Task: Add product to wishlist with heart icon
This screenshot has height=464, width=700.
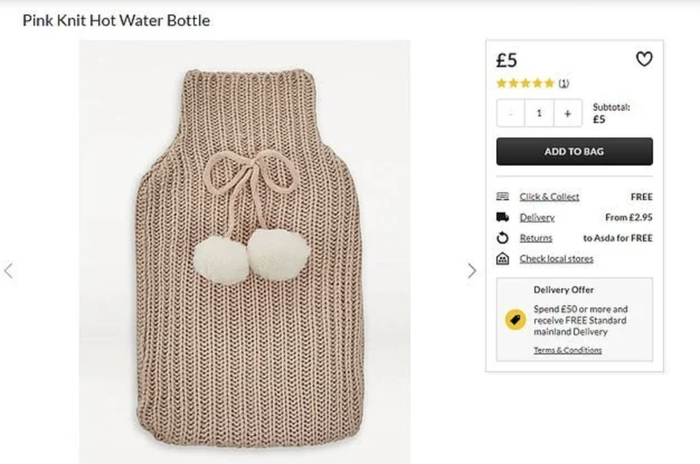Action: pos(644,60)
